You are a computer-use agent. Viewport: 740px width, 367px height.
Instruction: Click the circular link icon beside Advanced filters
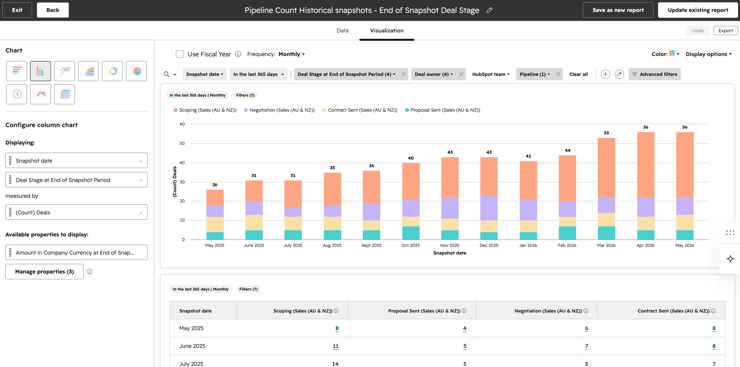pyautogui.click(x=619, y=74)
